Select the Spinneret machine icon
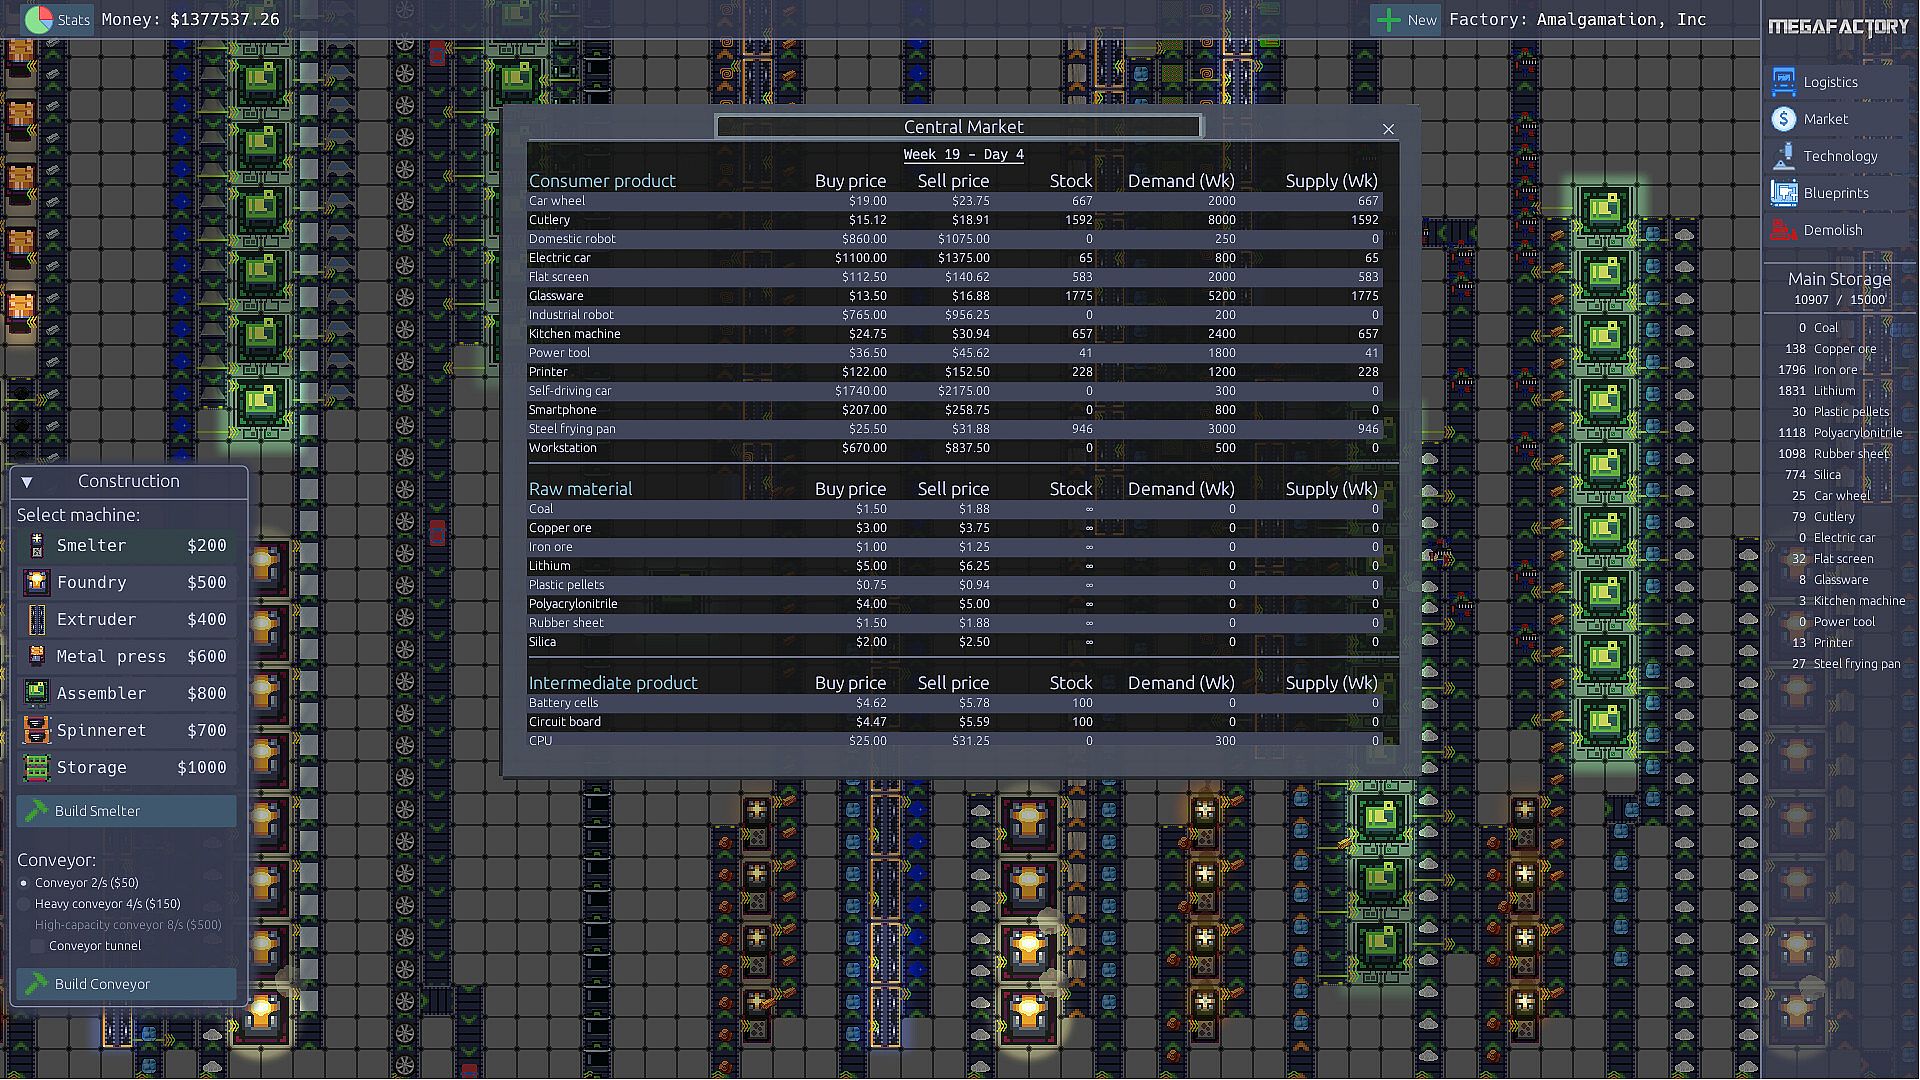The image size is (1920, 1080). (37, 730)
